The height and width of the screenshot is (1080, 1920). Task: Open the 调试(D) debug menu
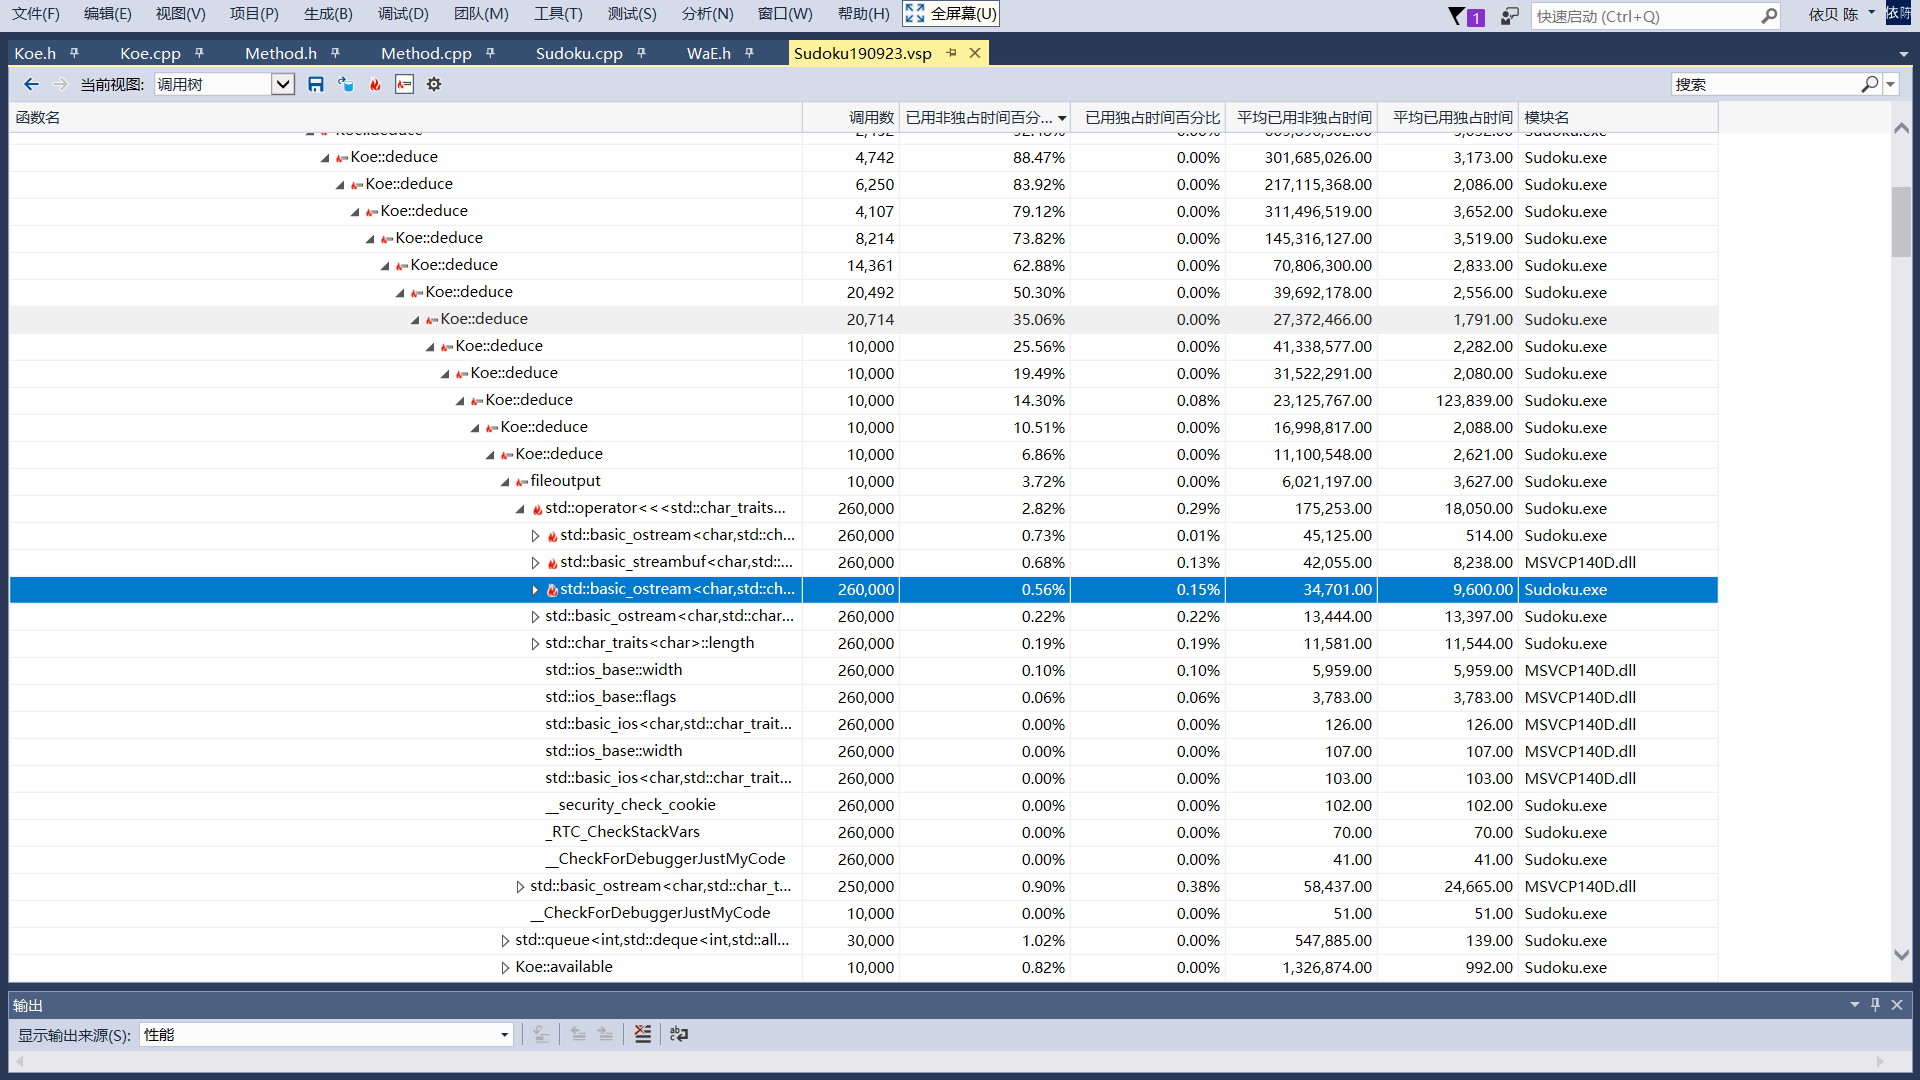[x=403, y=14]
